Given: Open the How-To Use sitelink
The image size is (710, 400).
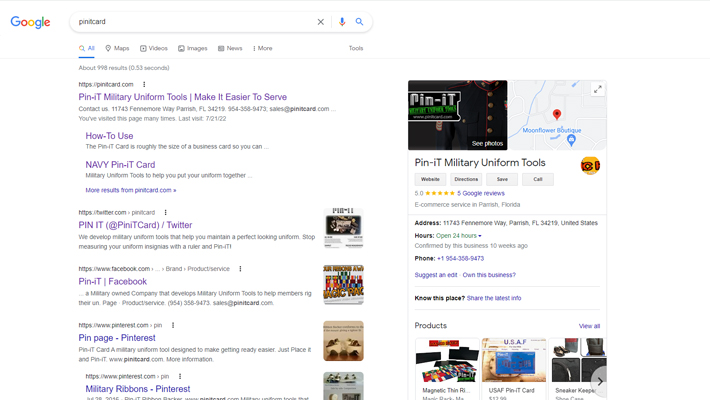Looking at the screenshot, I should pos(109,136).
